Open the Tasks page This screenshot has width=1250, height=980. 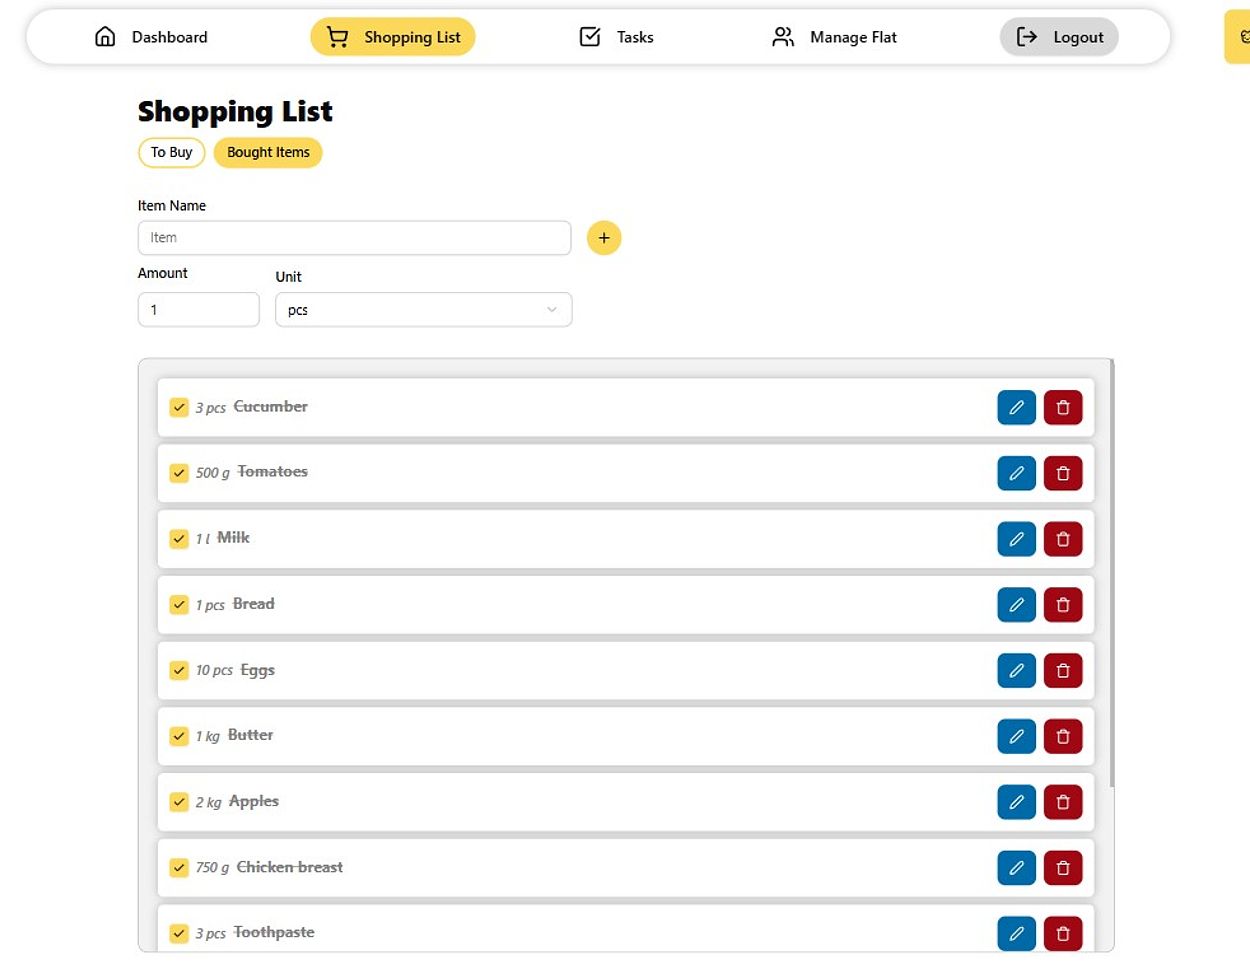coord(616,37)
